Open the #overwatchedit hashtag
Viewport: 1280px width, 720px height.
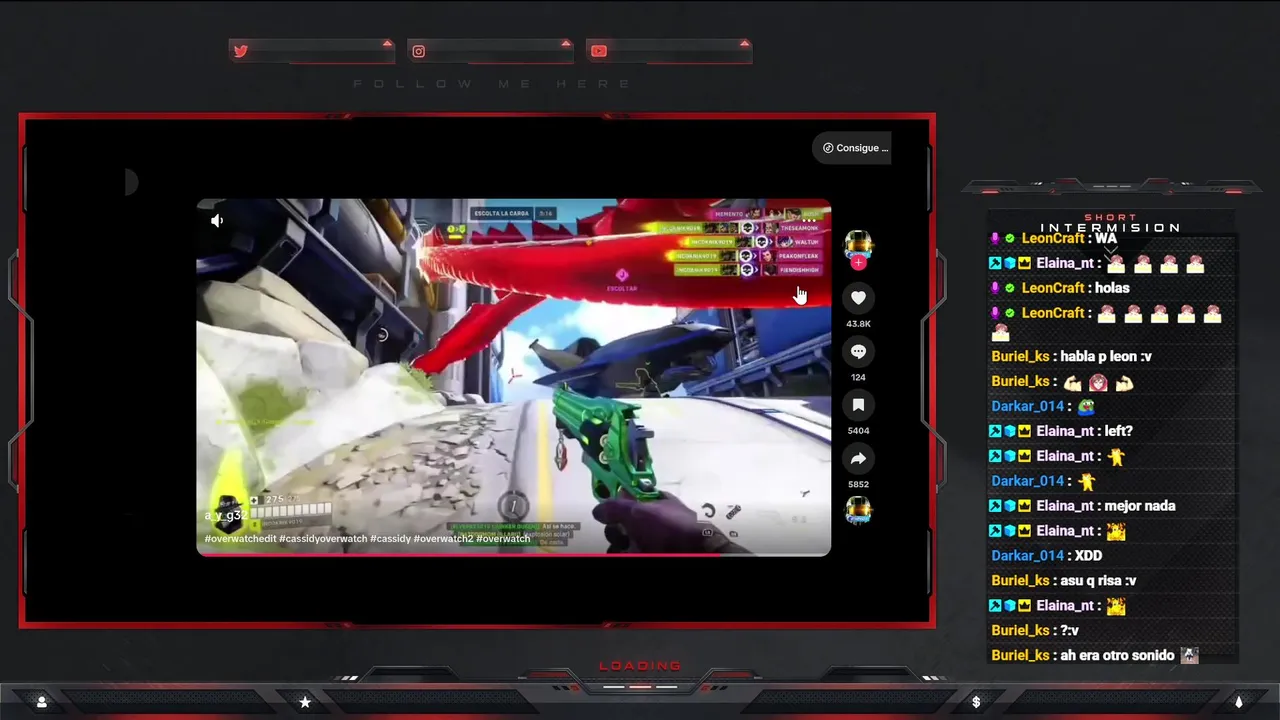click(240, 539)
